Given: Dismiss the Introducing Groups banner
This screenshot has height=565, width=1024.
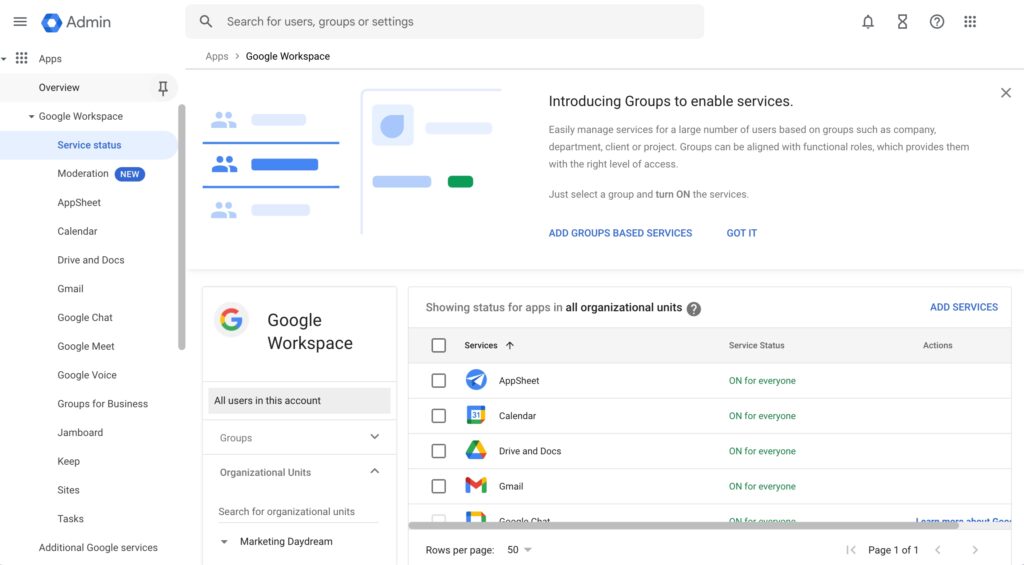Looking at the screenshot, I should tap(1006, 93).
